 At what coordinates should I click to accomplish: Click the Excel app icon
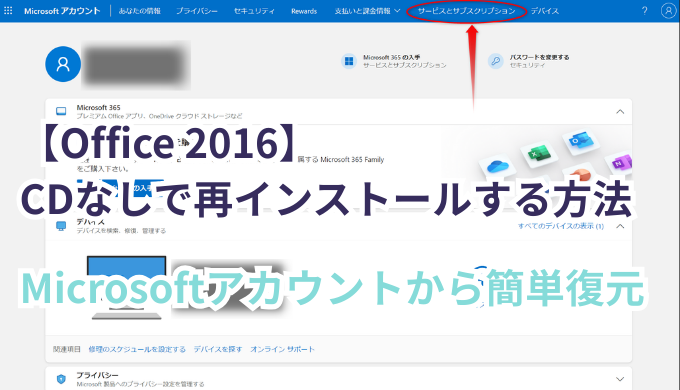click(538, 153)
